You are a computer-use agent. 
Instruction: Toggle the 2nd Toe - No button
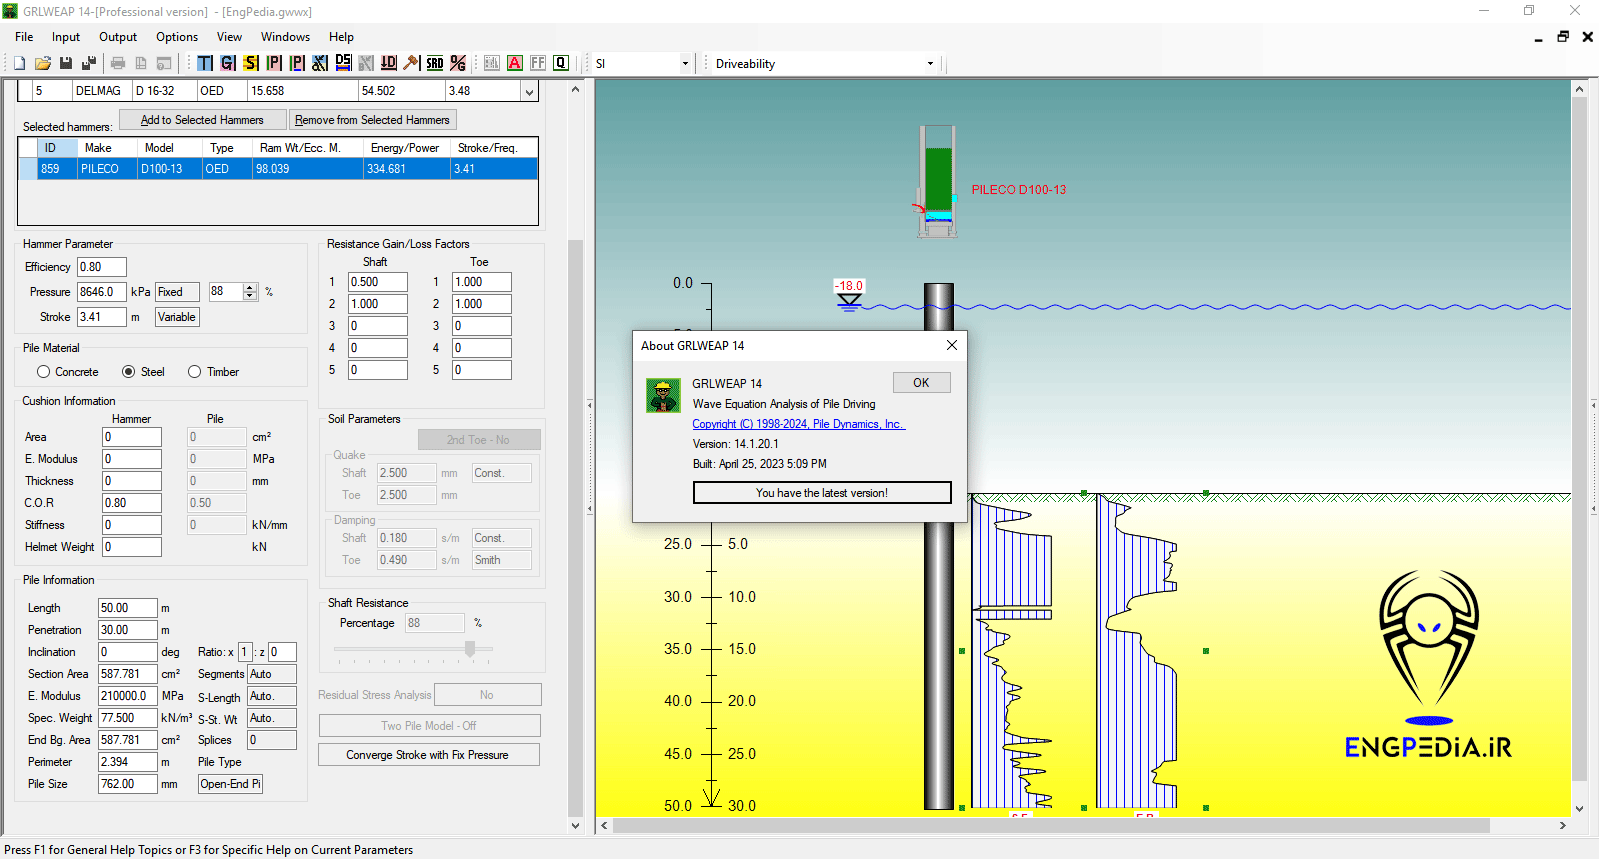pos(479,440)
